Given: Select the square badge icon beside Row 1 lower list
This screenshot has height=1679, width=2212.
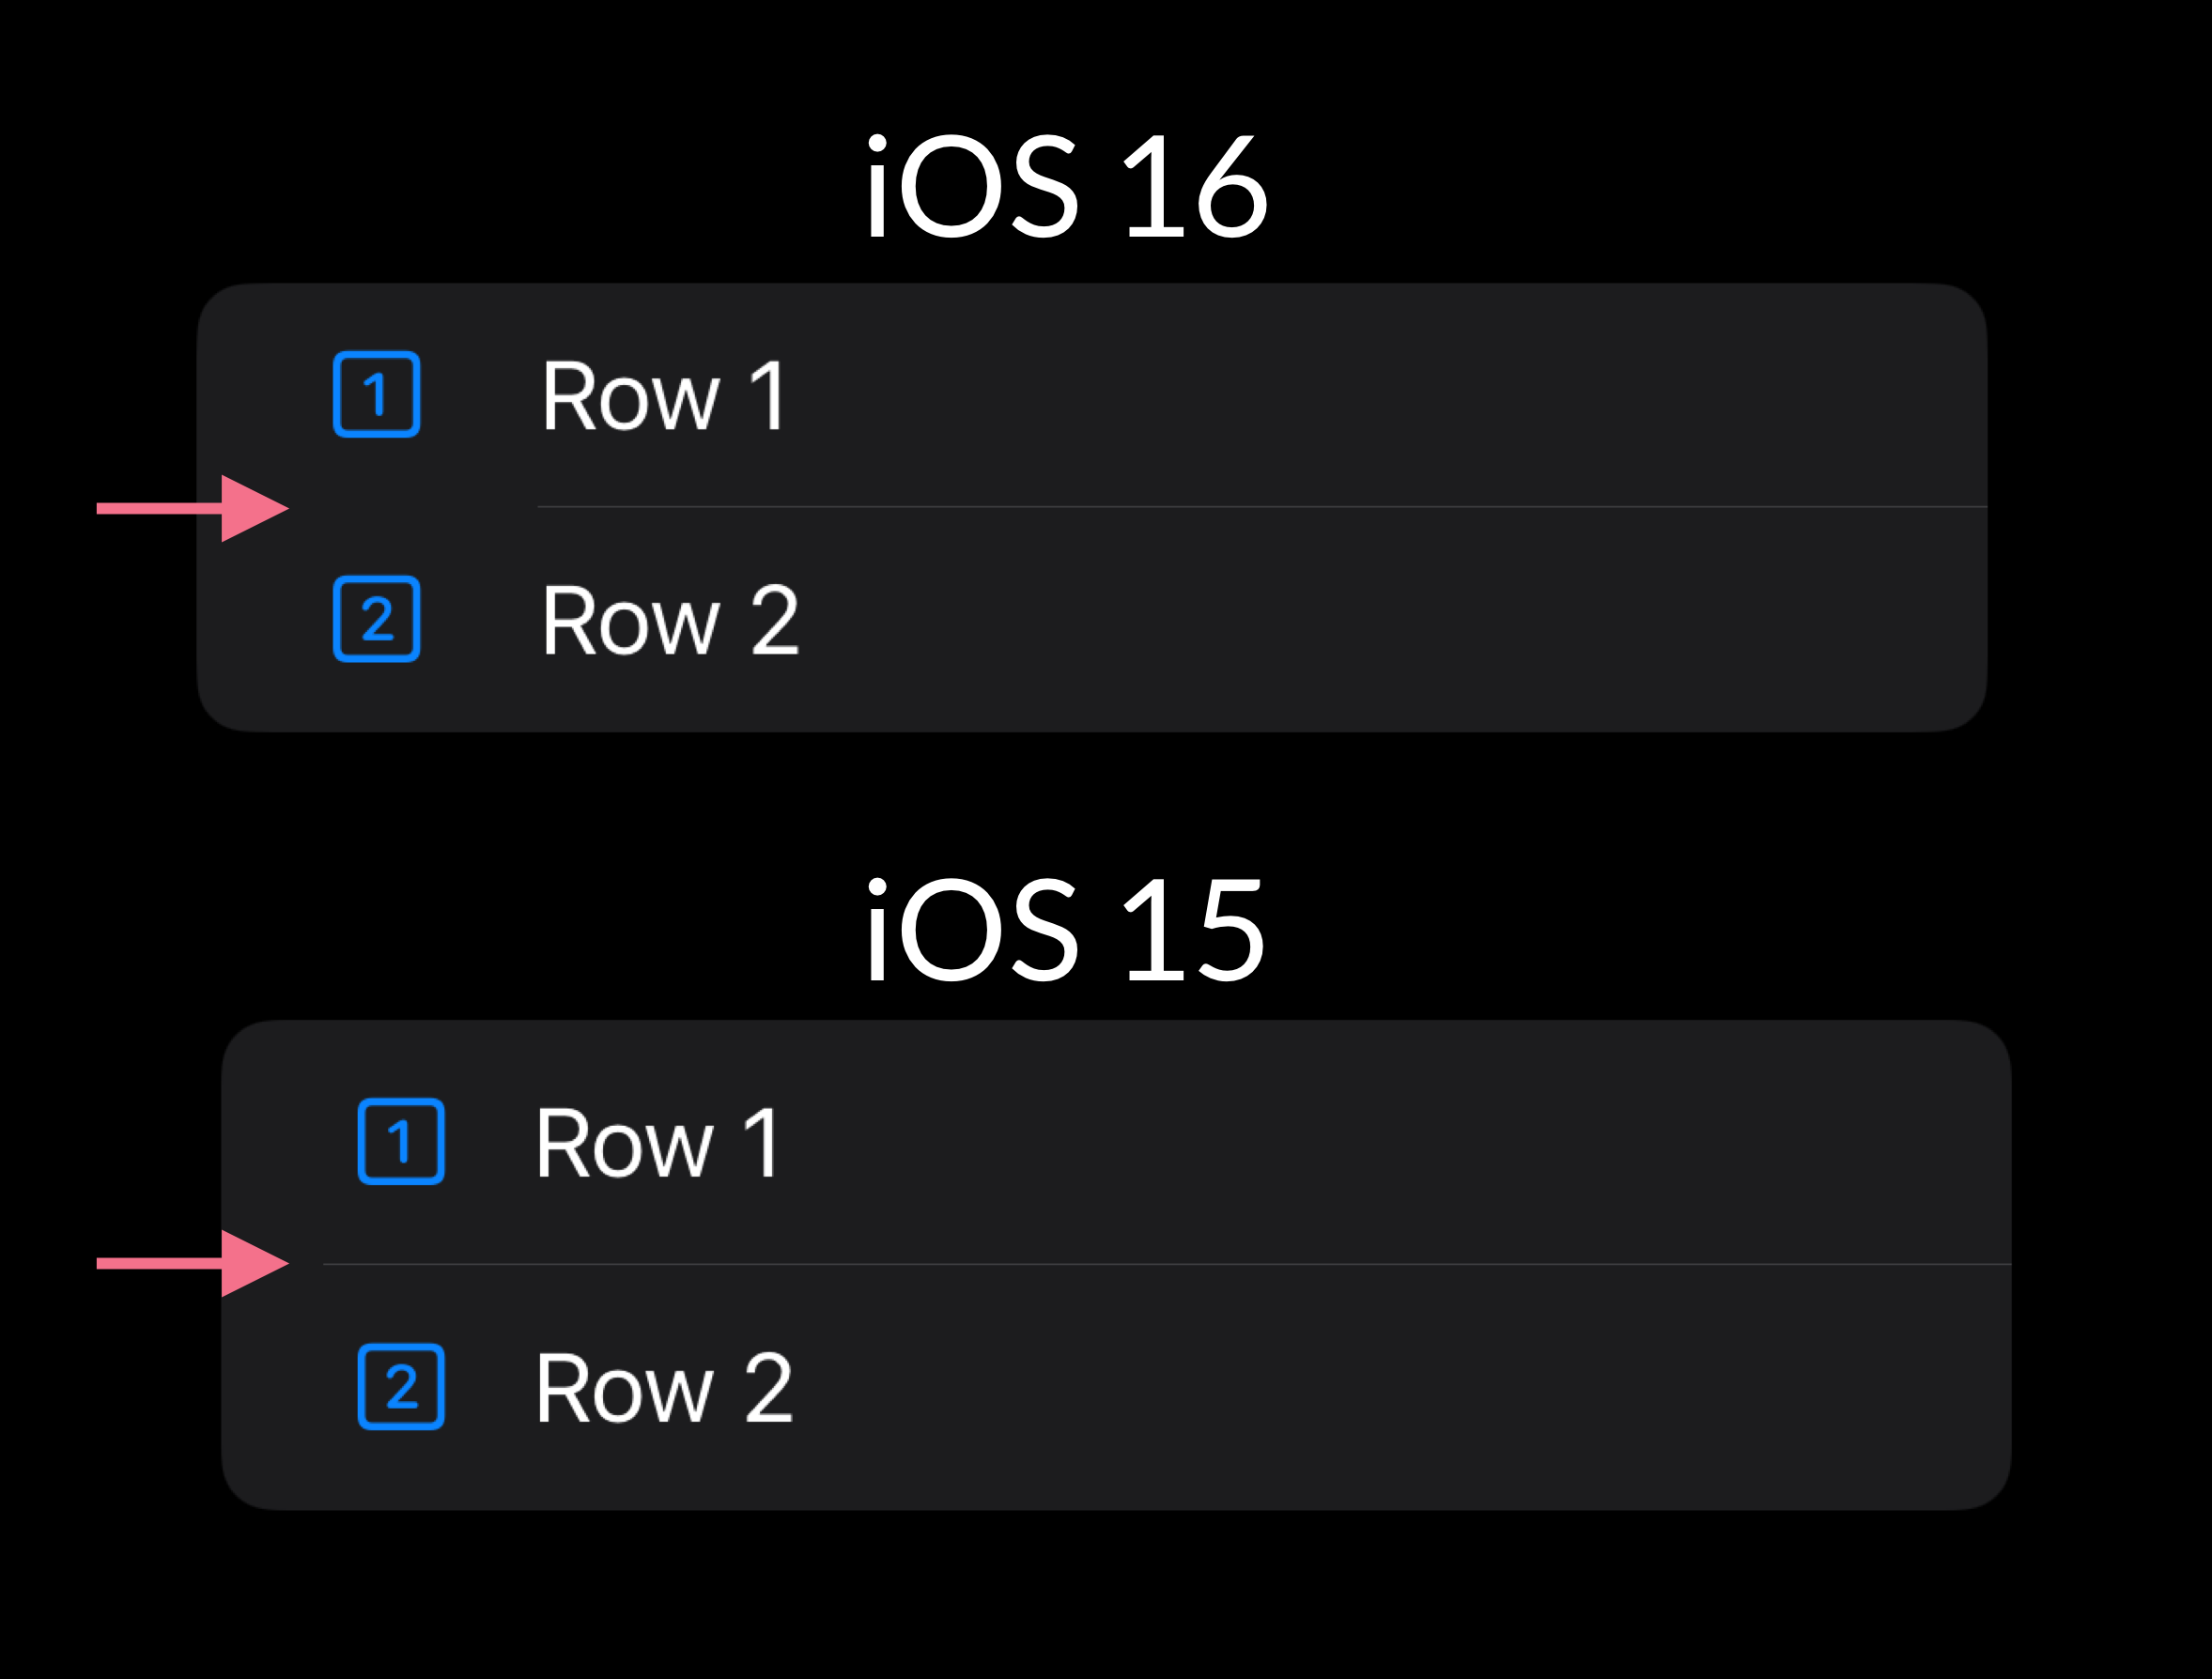Looking at the screenshot, I should click(x=402, y=1140).
